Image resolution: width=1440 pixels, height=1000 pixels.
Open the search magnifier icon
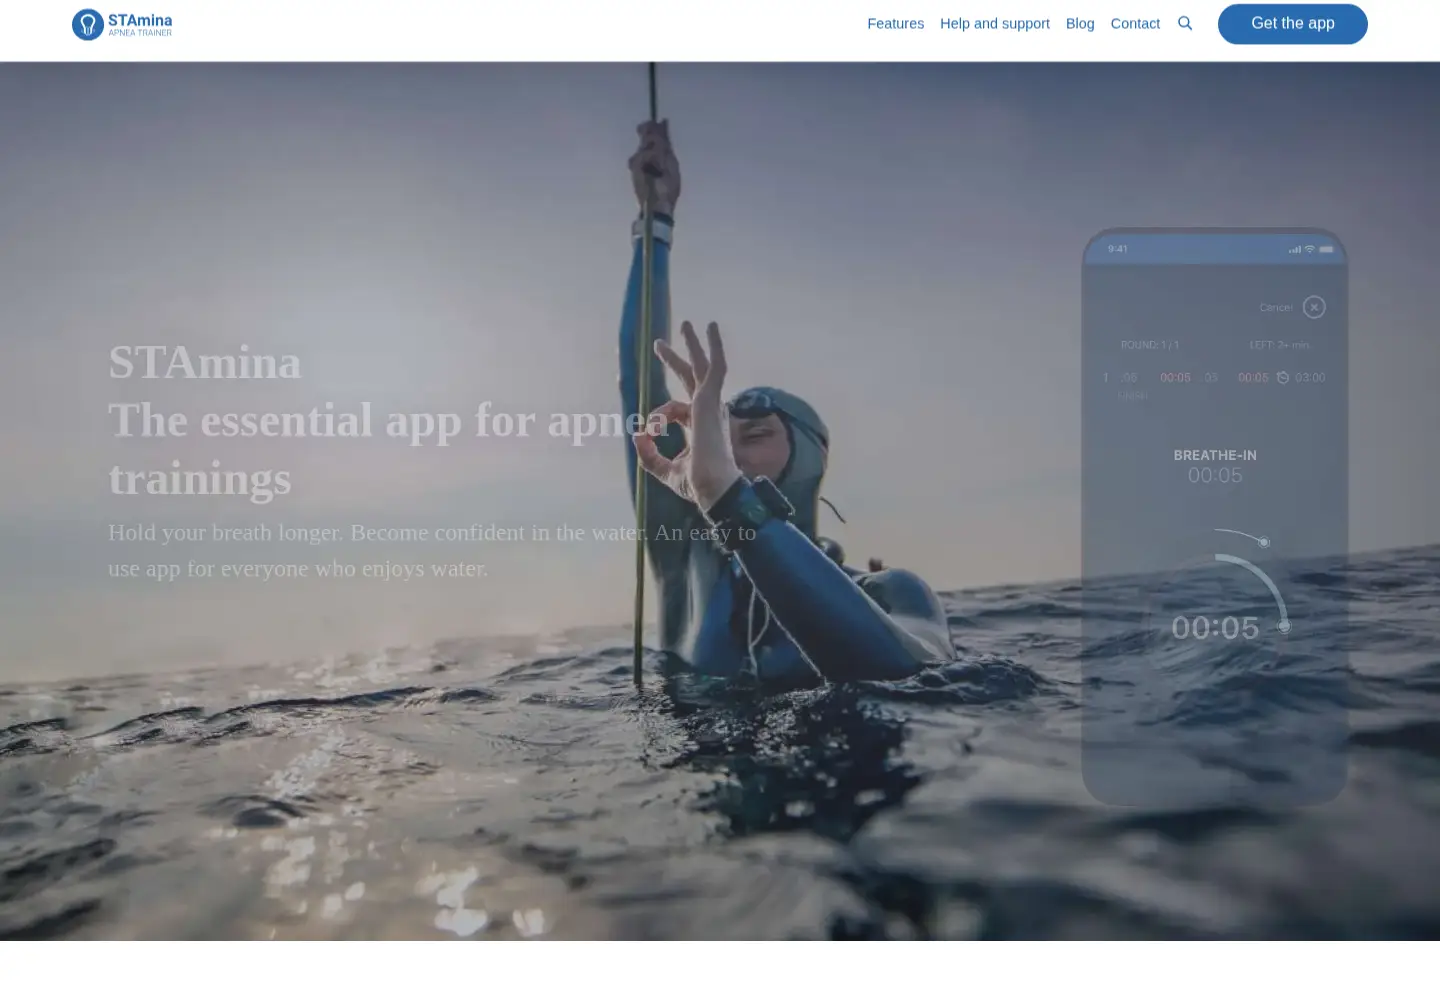[1185, 23]
